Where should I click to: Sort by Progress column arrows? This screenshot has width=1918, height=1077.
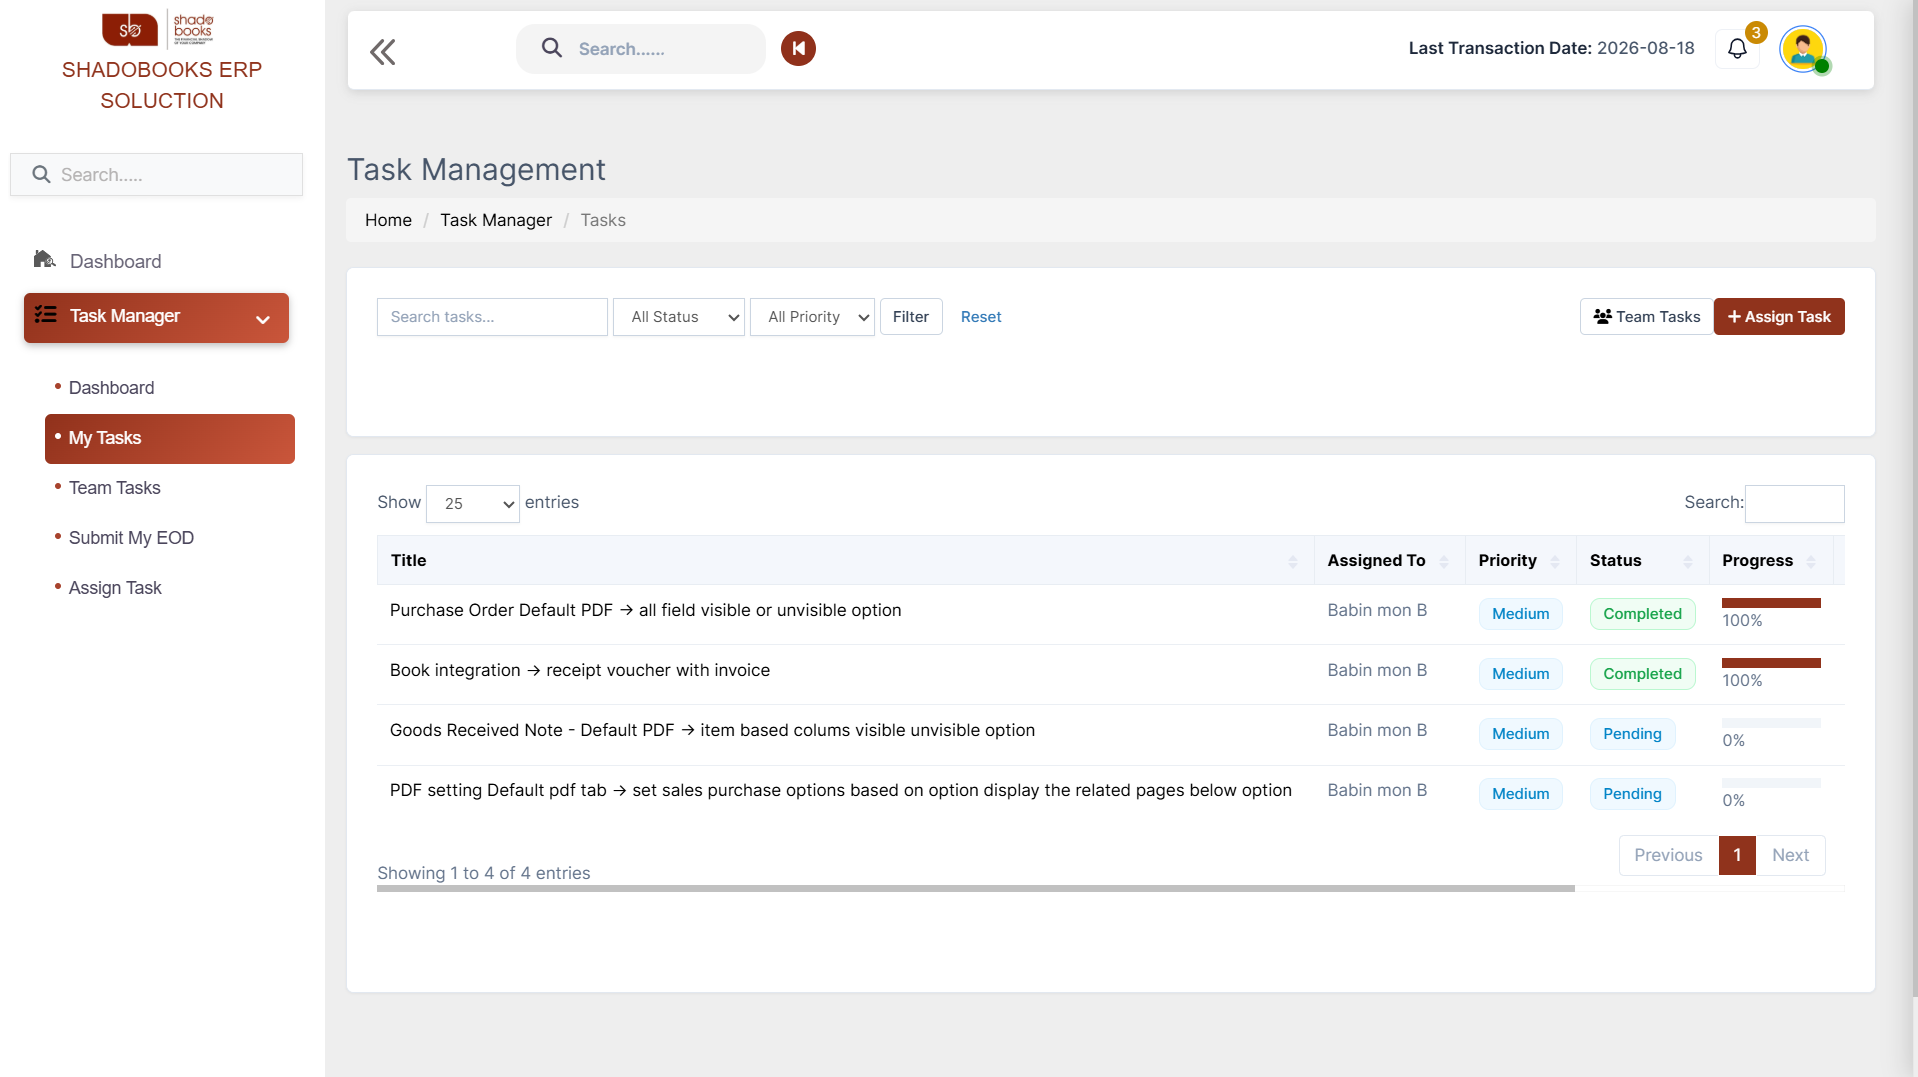[x=1811, y=561]
